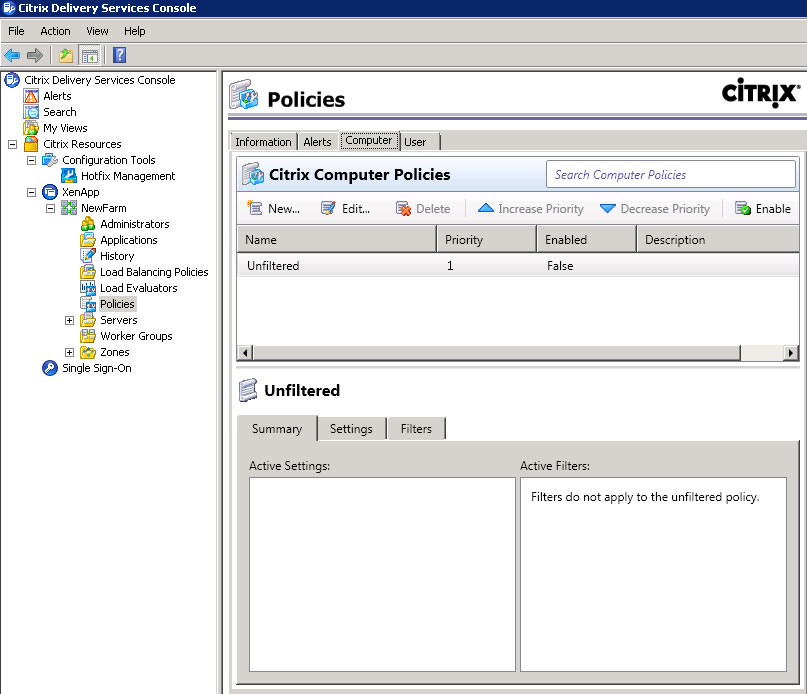Viewport: 807px width, 694px height.
Task: Click the scroll left arrow in policy list
Action: [245, 353]
